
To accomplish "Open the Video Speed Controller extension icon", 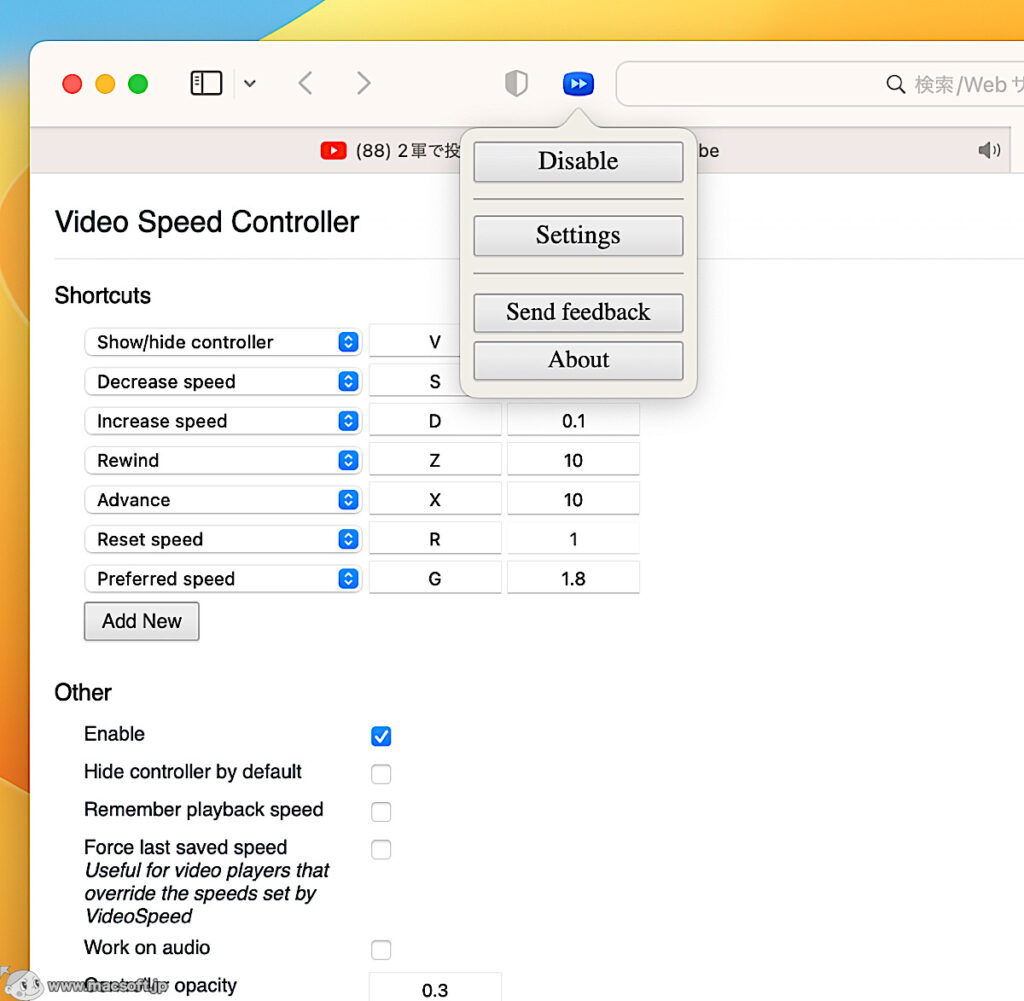I will click(578, 83).
